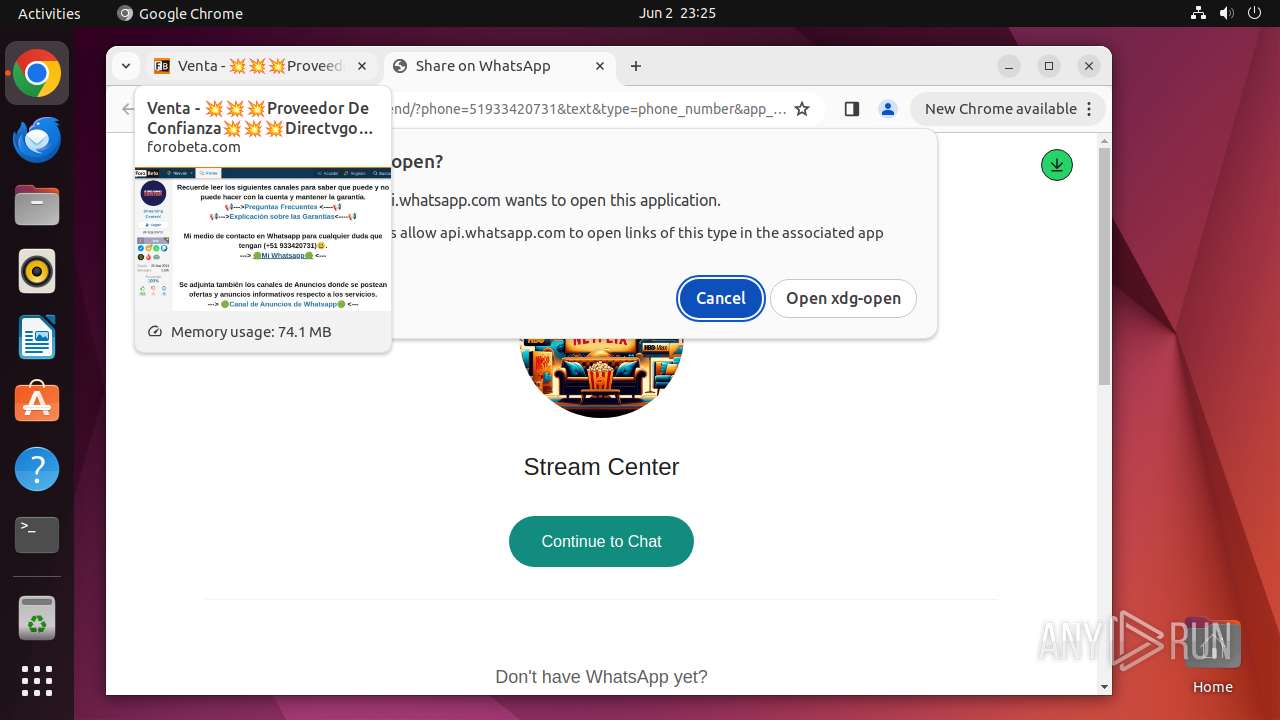Click forobeta.com in tab hover card
The image size is (1280, 720).
[194, 147]
